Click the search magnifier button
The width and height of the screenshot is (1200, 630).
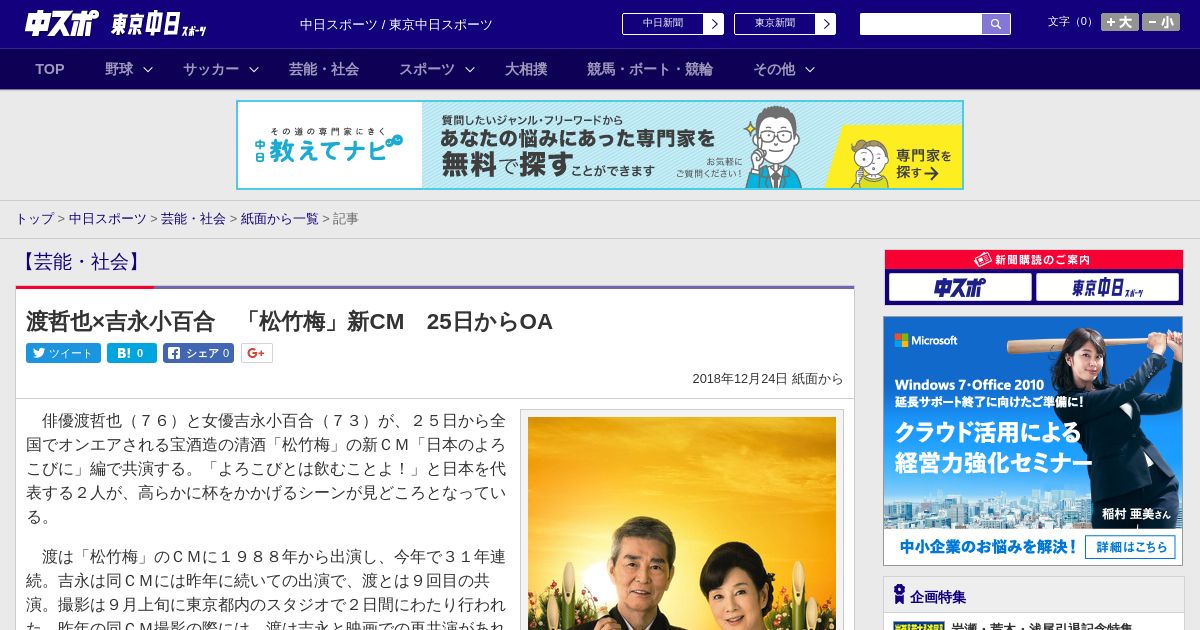point(996,24)
